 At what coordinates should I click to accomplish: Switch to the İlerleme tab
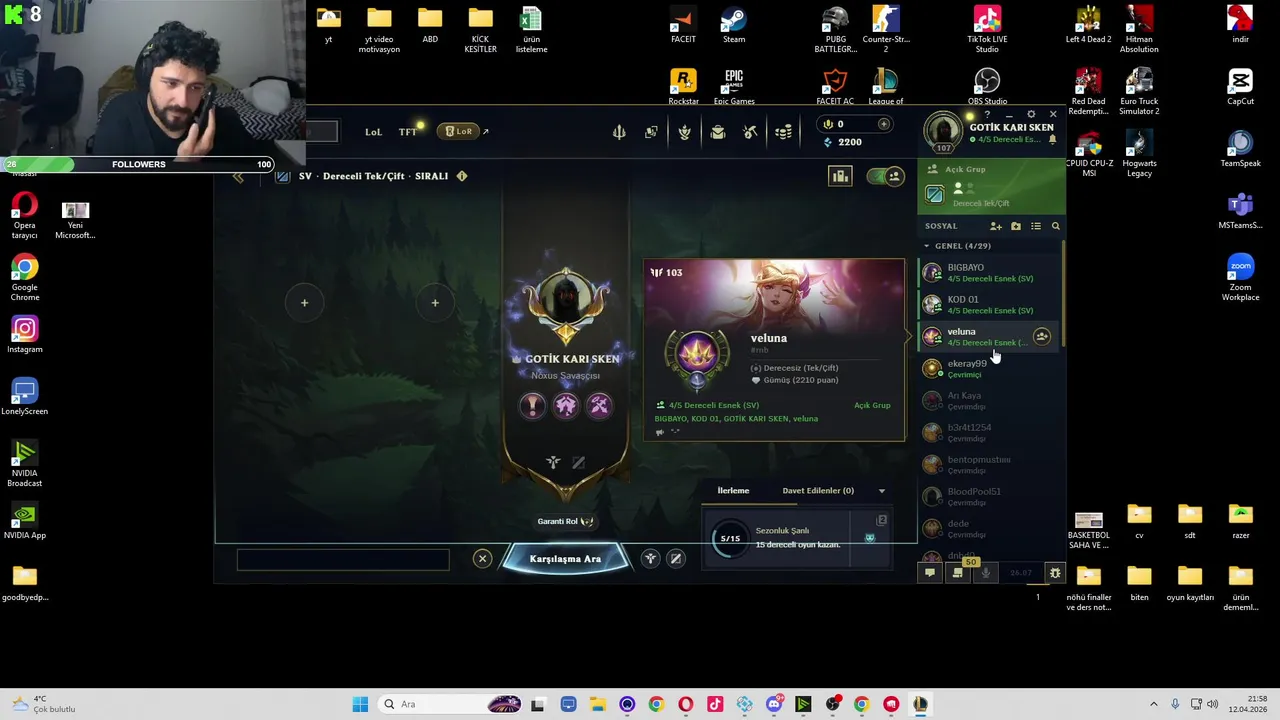[x=733, y=491]
